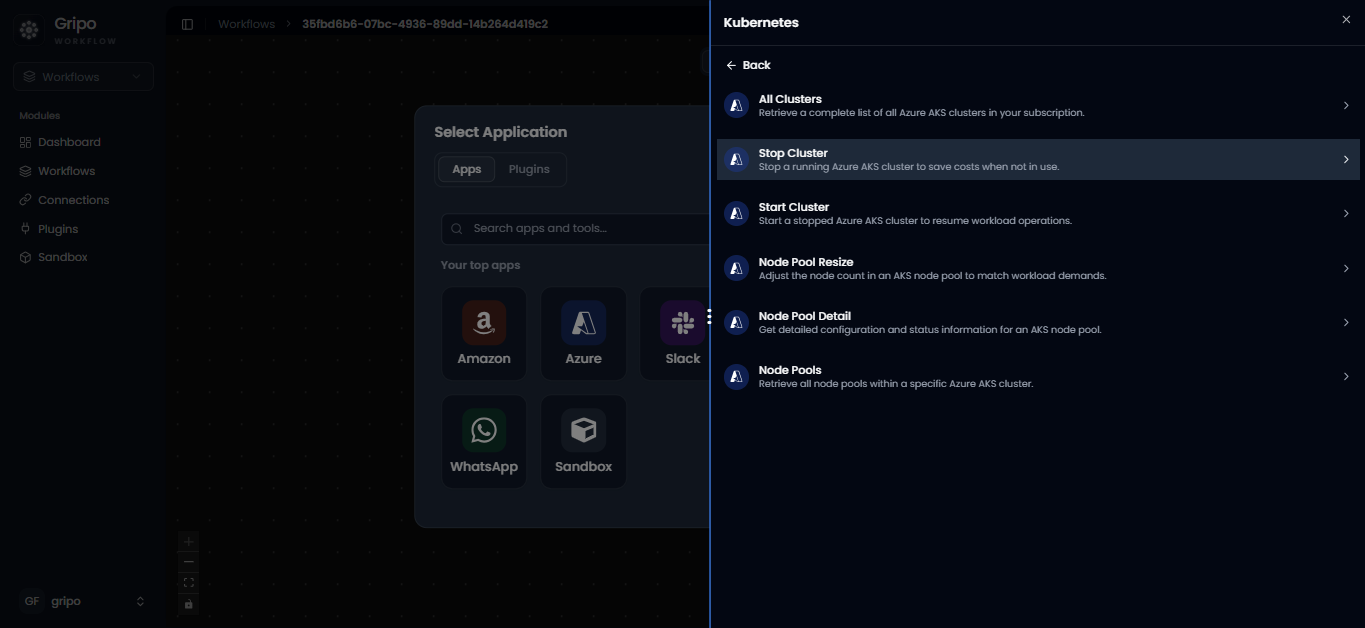This screenshot has height=628, width=1365.
Task: Click the canvas lock icon
Action: (x=189, y=604)
